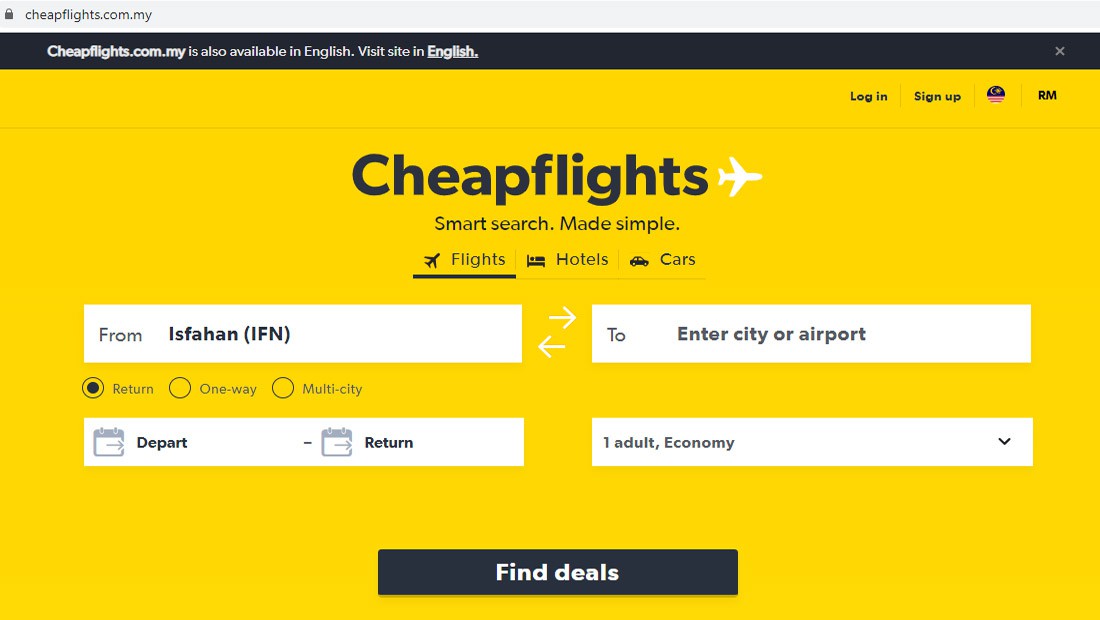
Task: Click the airplane in the Cheapflights logo
Action: point(740,175)
